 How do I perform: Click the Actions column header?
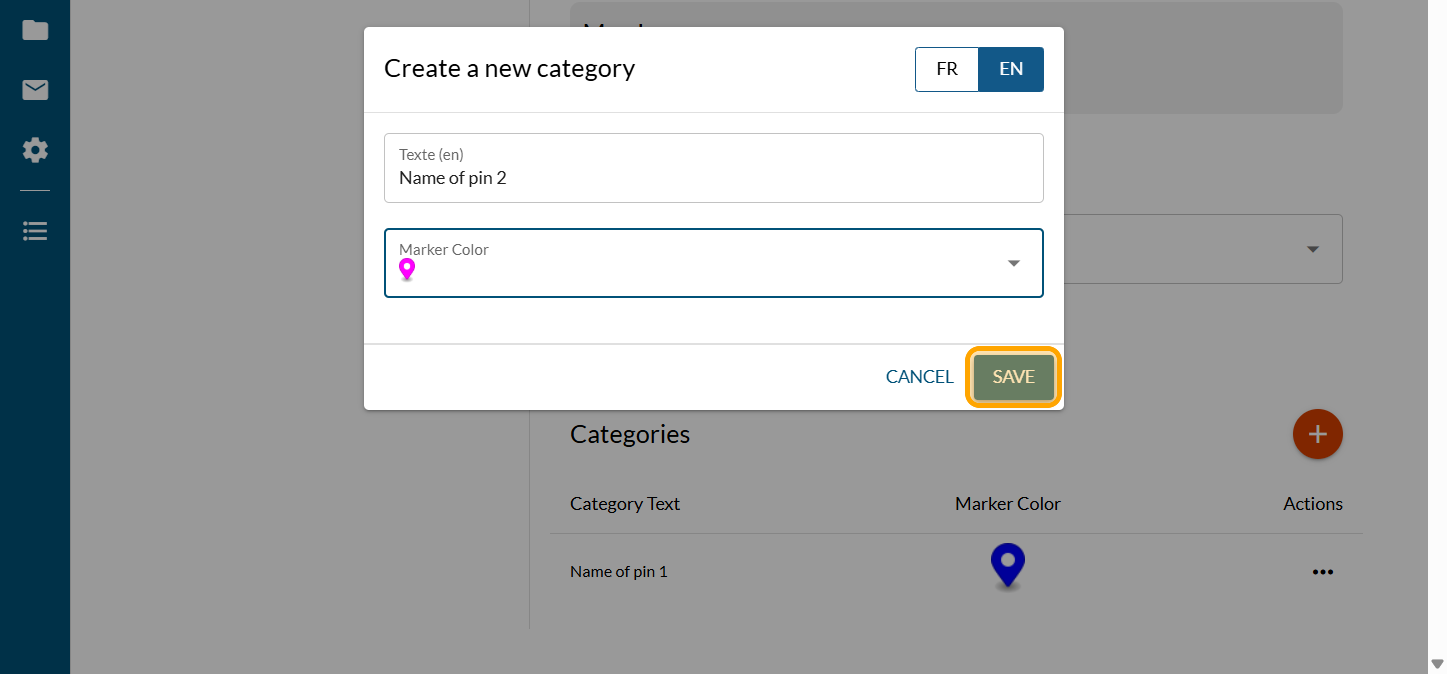pos(1312,504)
